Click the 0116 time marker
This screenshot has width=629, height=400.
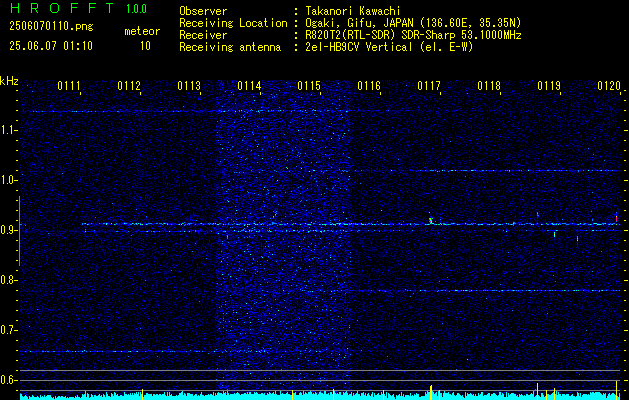click(369, 85)
